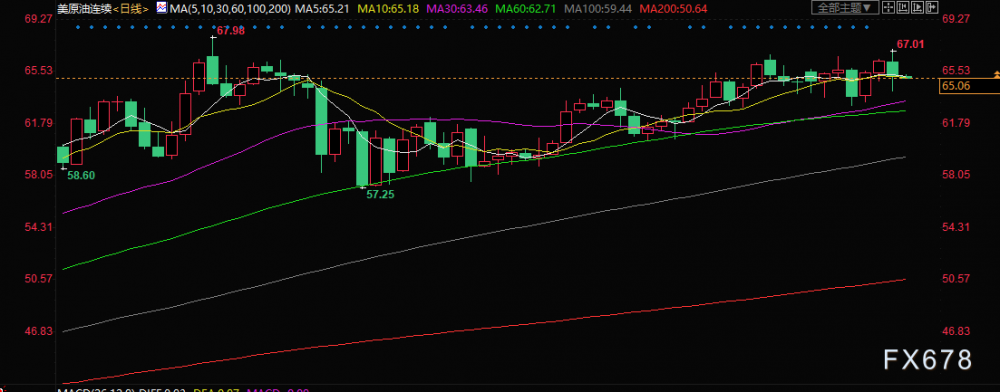Select the white MA5:65.21 line label
The width and height of the screenshot is (1000, 392).
(x=321, y=9)
